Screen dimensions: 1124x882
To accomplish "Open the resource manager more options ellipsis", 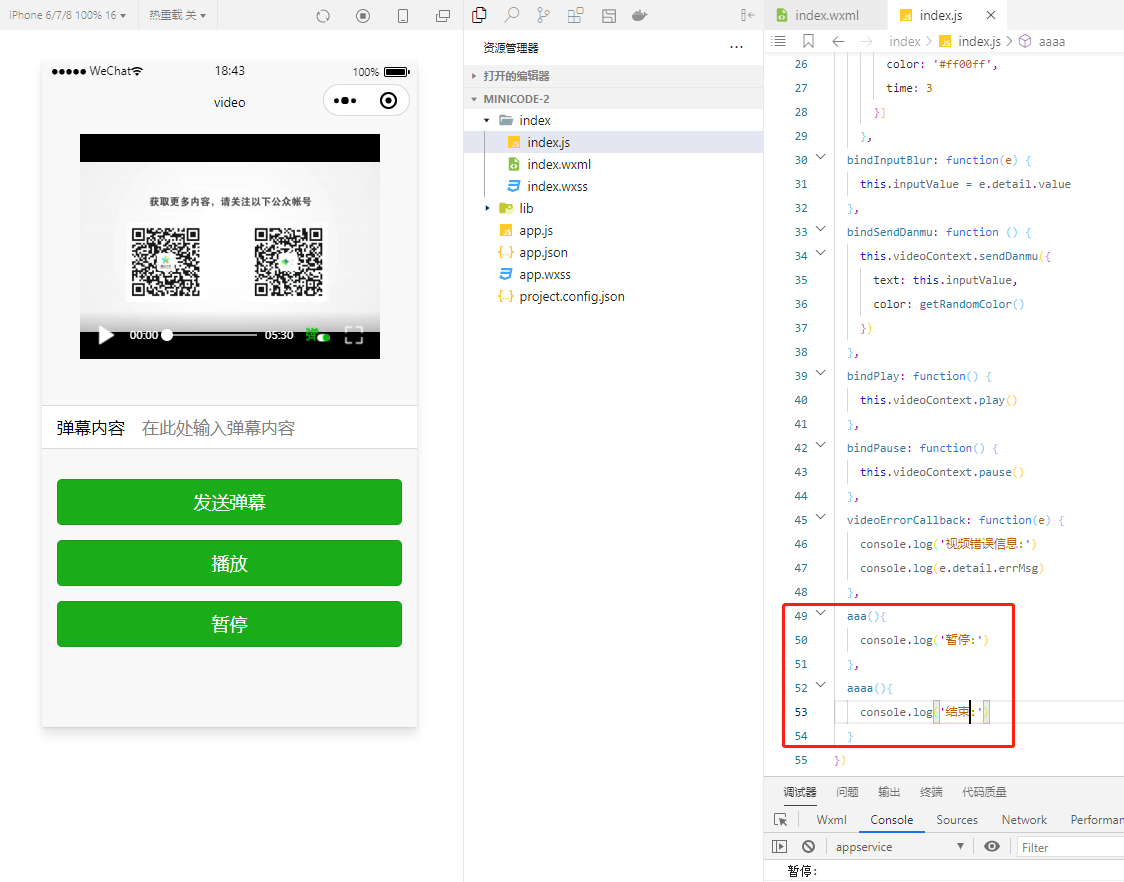I will click(x=736, y=47).
